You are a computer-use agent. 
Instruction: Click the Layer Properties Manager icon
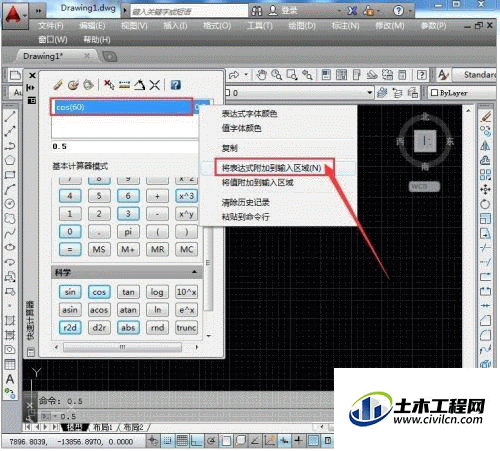(382, 93)
